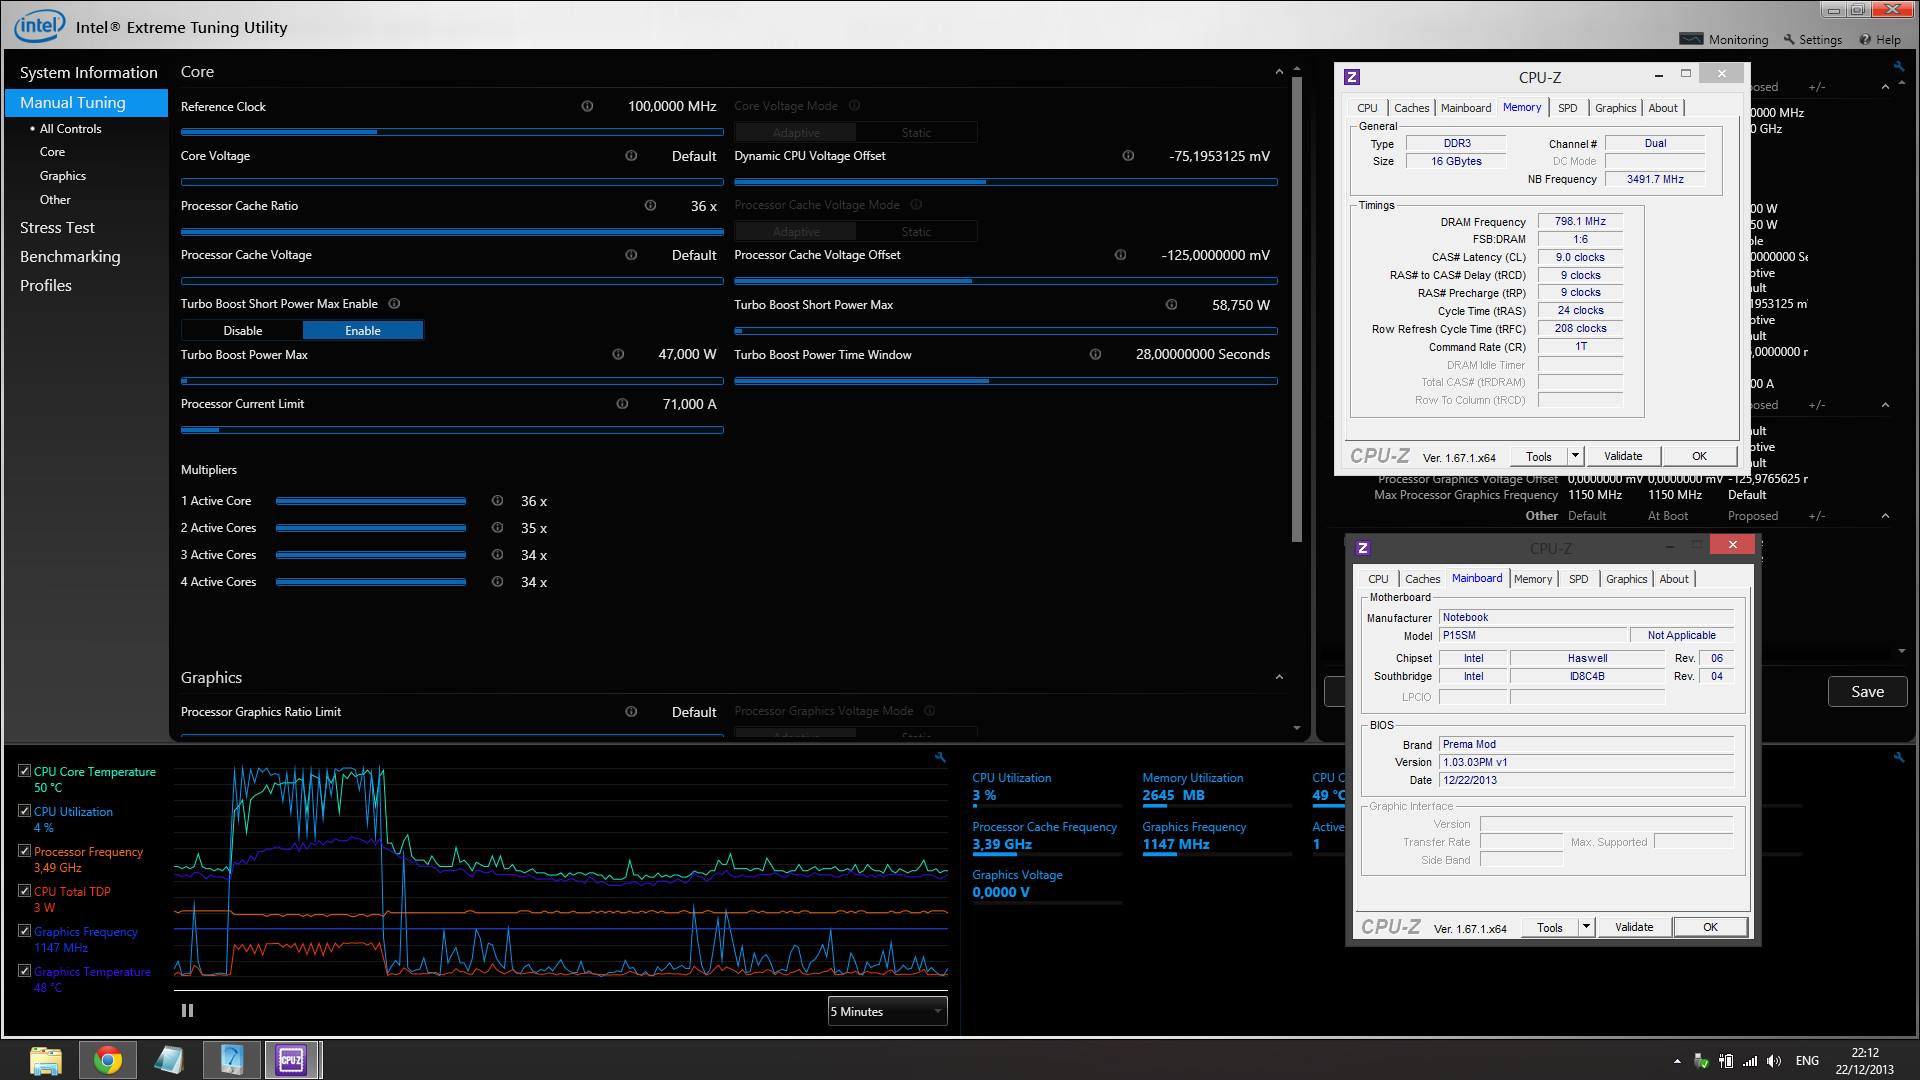The image size is (1920, 1080).
Task: Click the 1 Active Core multiplier slider
Action: pos(371,501)
